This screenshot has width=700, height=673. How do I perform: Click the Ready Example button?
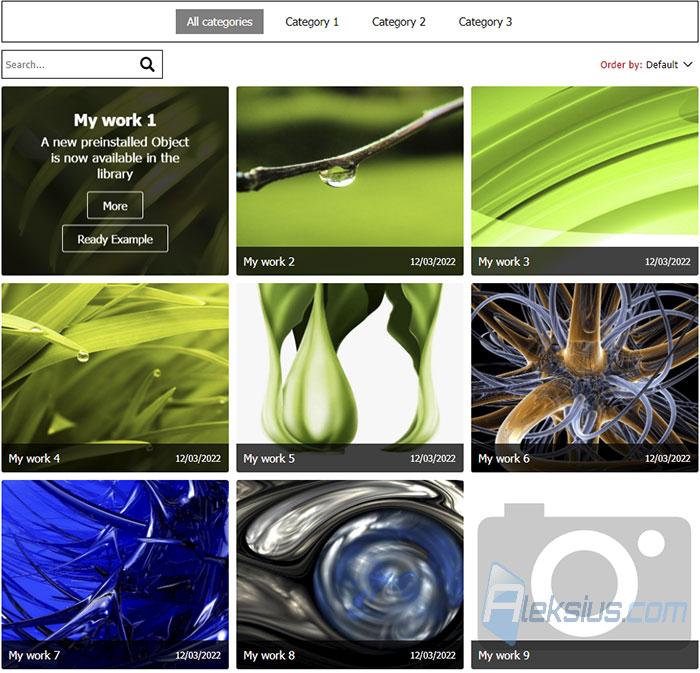[x=115, y=239]
